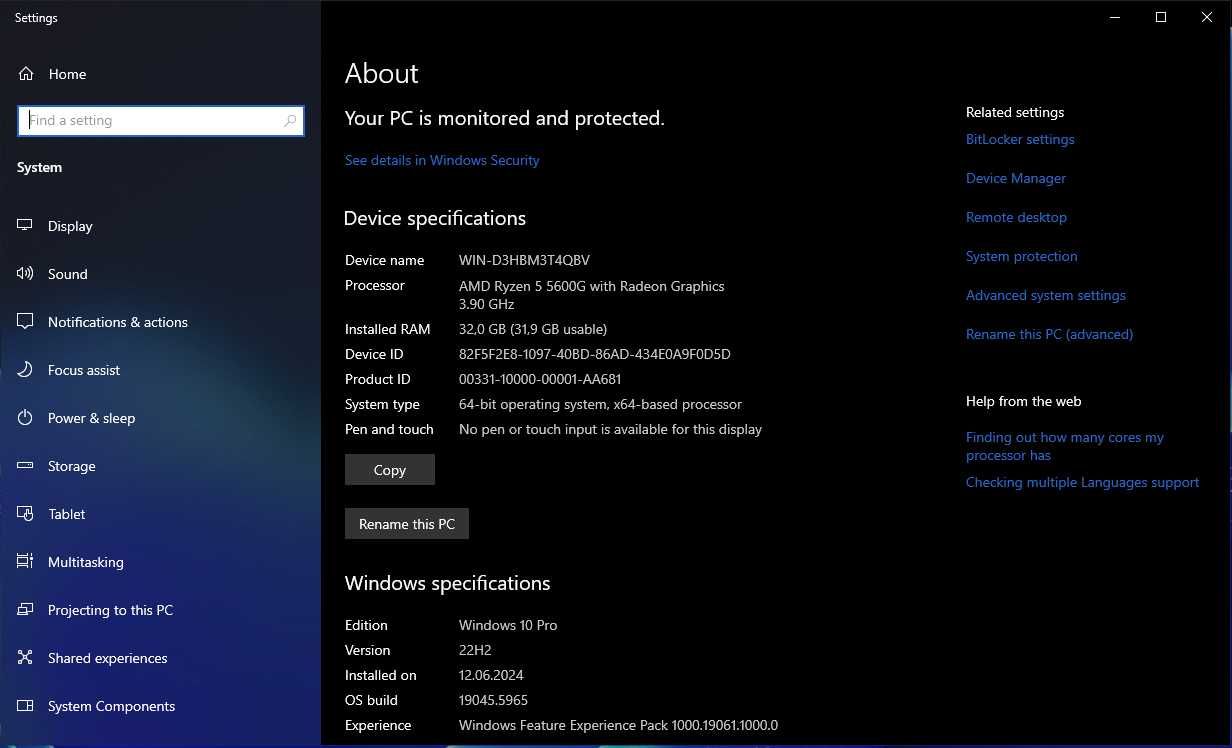This screenshot has height=748, width=1232.
Task: Select install date 12.06.2024
Action: pos(491,675)
